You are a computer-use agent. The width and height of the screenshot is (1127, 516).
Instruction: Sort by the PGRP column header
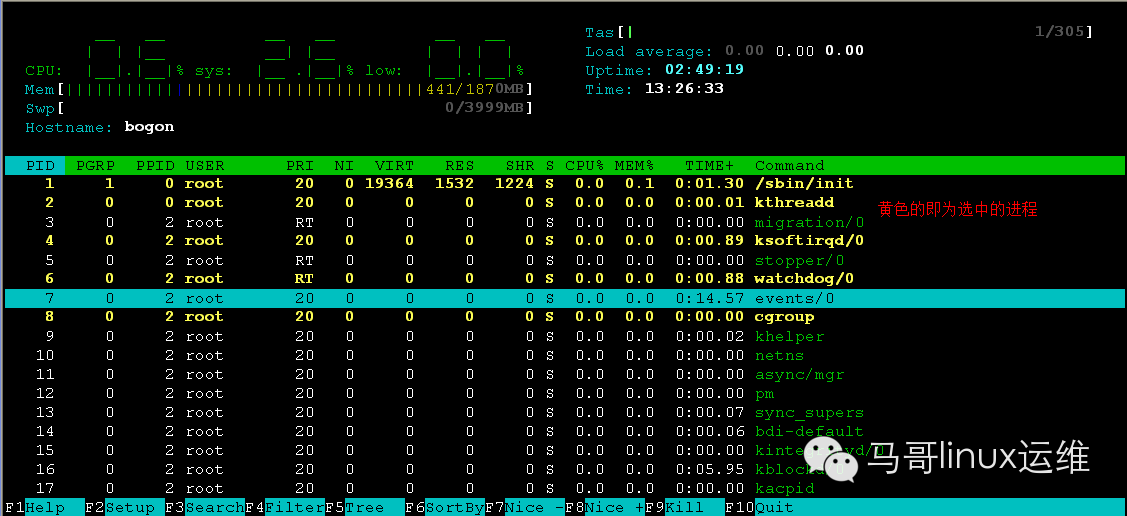tap(95, 165)
